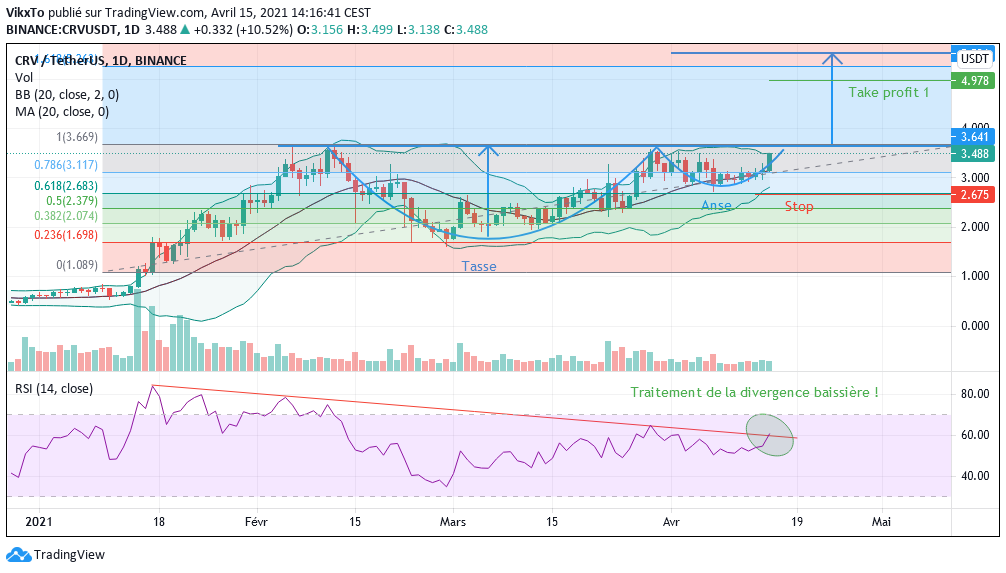
Task: Click the Fibonacci level label '0.618(2.683)'
Action: (66, 186)
